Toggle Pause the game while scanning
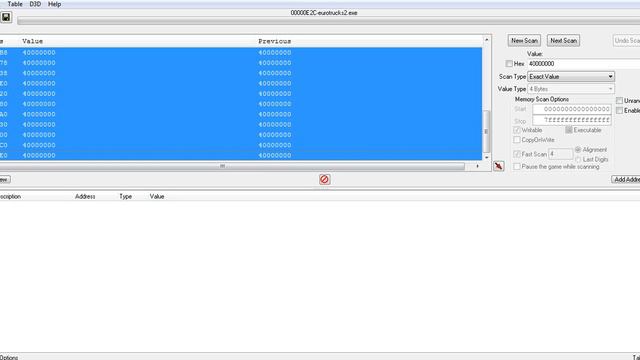The image size is (640, 360). 517,167
